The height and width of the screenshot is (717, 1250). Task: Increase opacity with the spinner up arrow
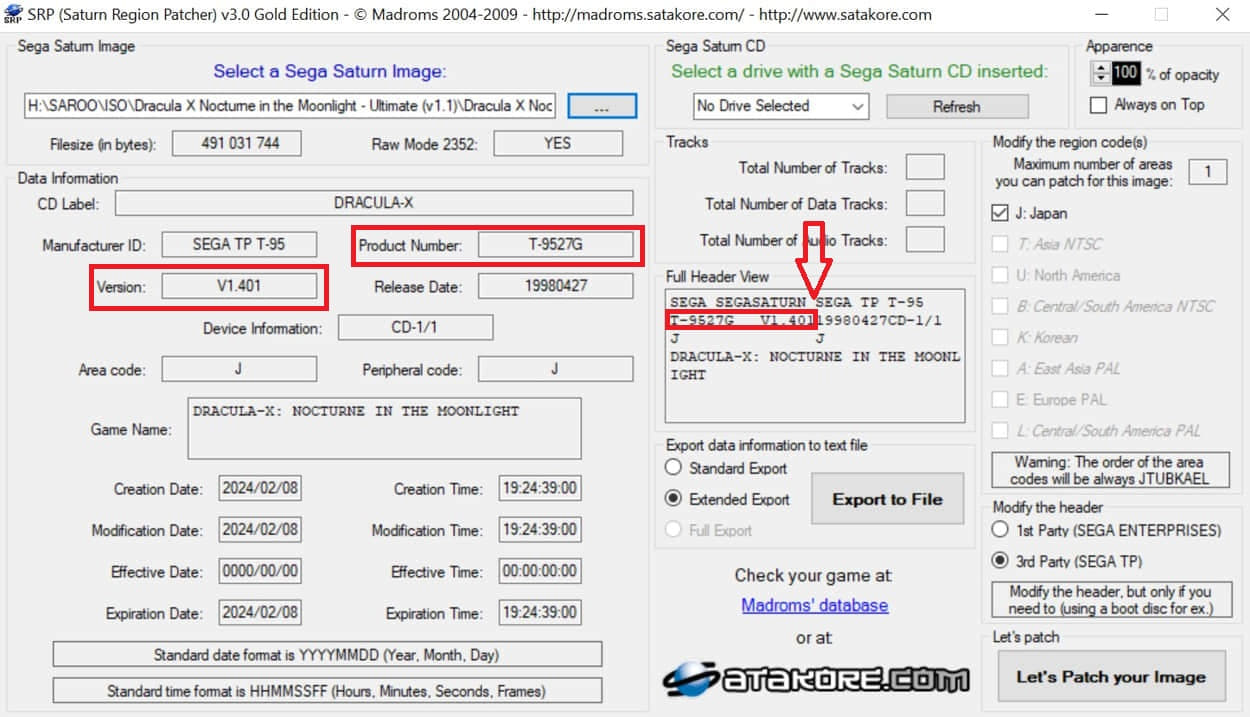(1101, 68)
